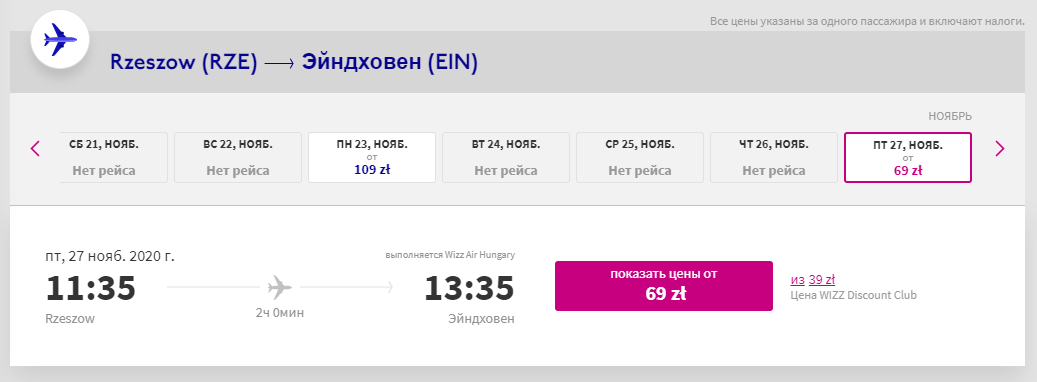Click the flight date пт, 27 нояб. 2020
Image resolution: width=1037 pixels, height=382 pixels.
[110, 256]
